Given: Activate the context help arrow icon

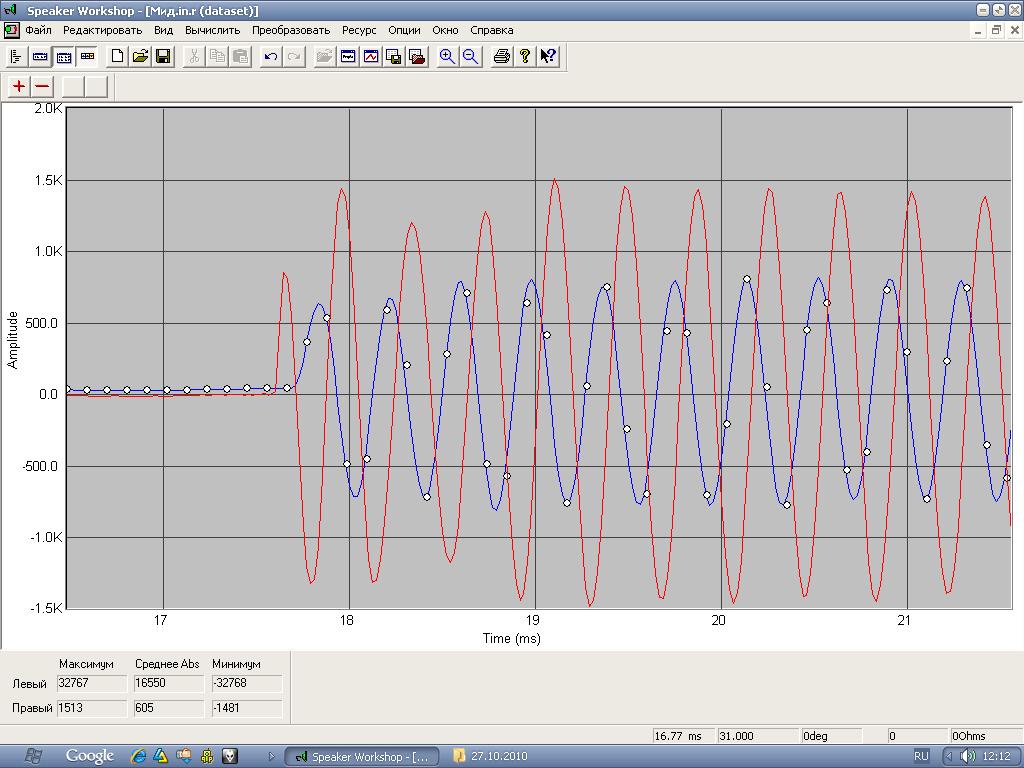Looking at the screenshot, I should coord(548,57).
